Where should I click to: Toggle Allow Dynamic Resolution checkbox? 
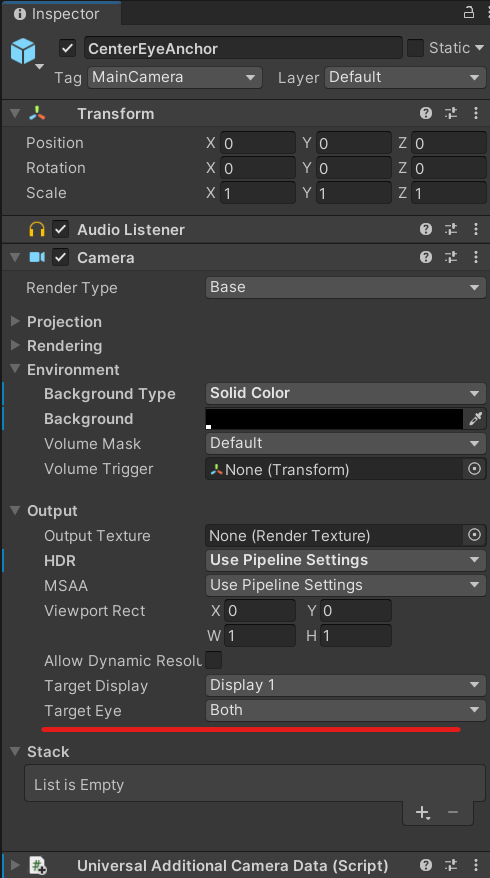coord(214,660)
